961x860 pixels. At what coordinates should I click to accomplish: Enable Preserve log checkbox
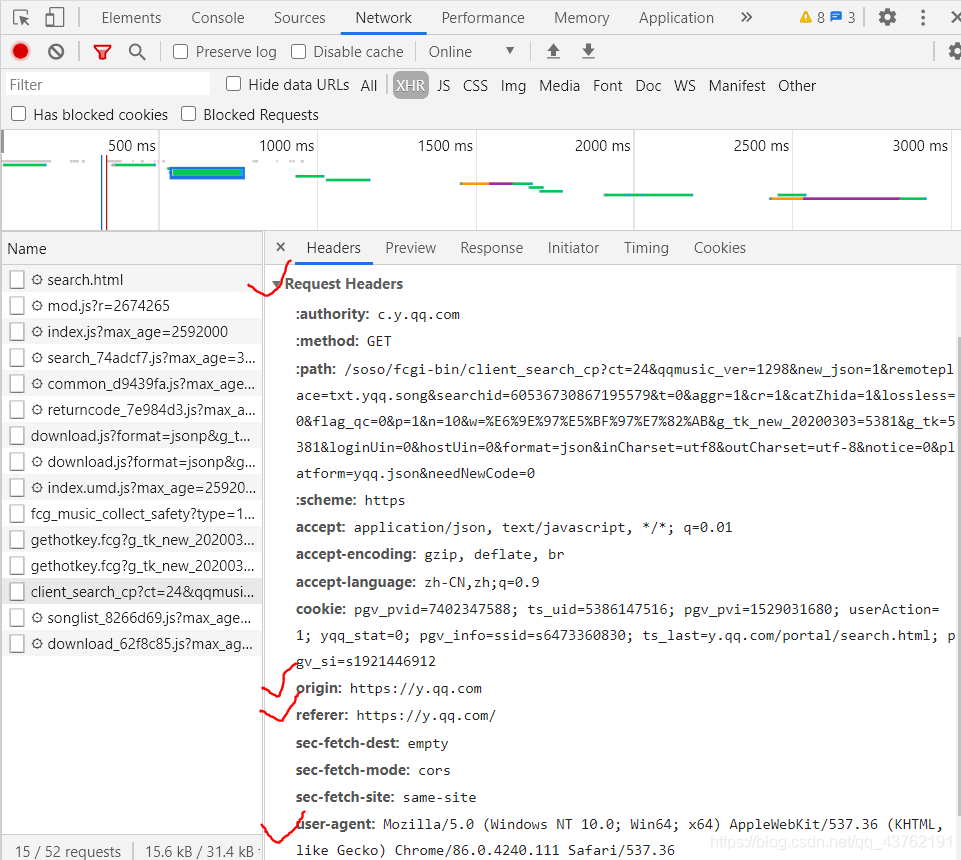click(x=180, y=51)
